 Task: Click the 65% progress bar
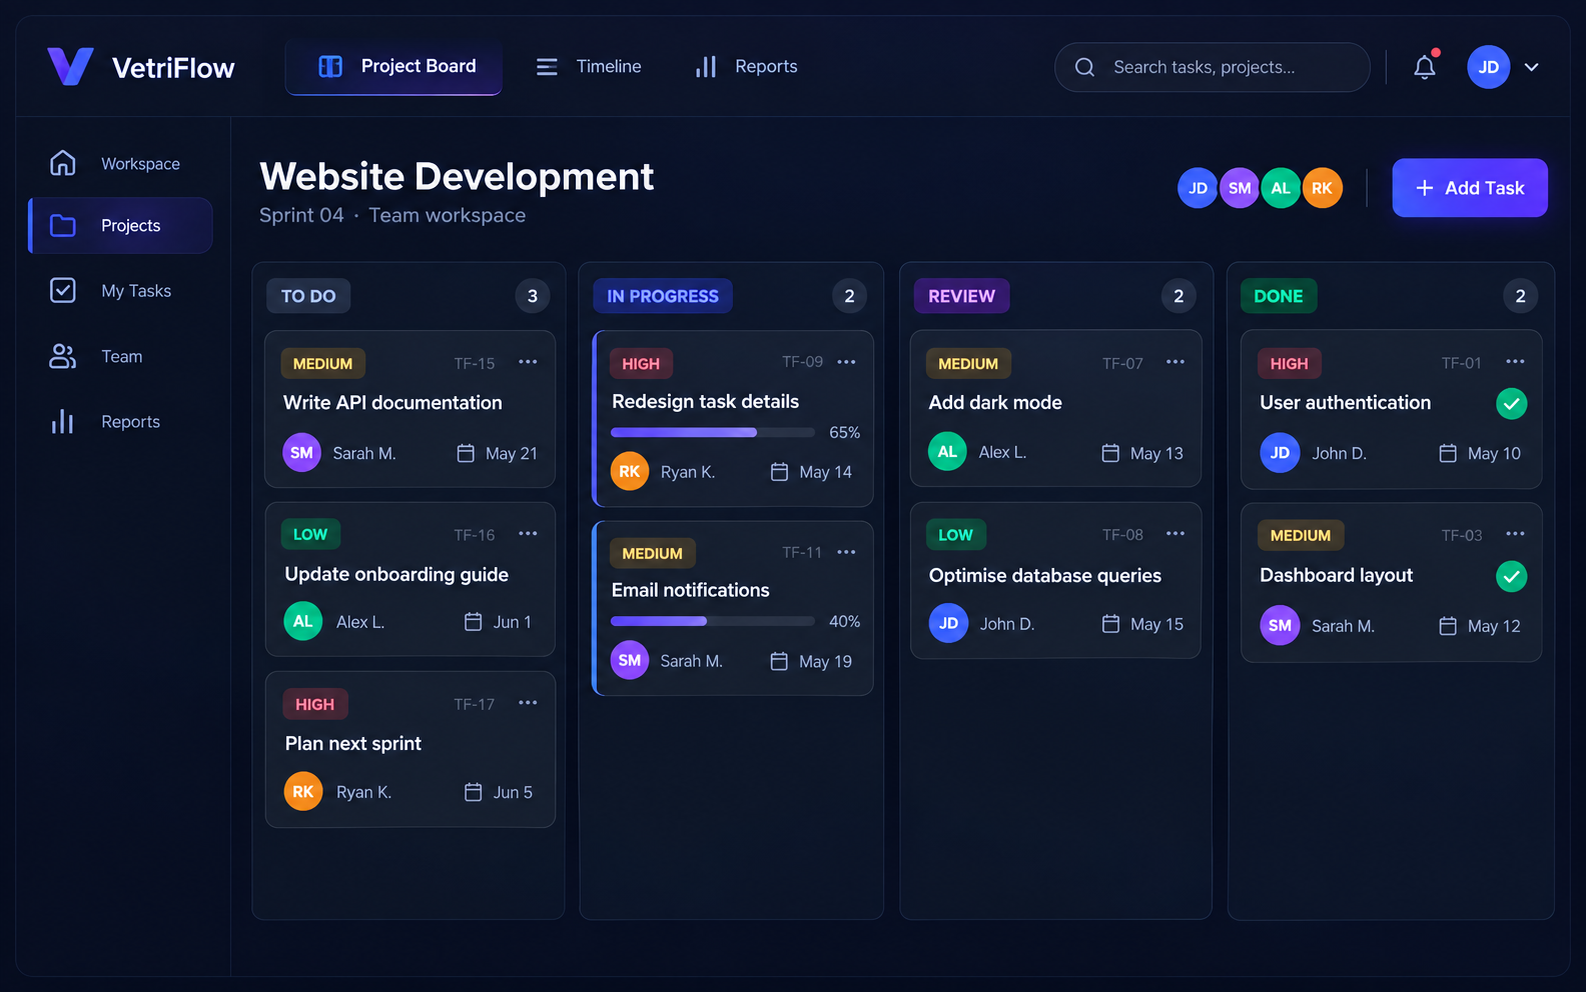click(x=713, y=433)
